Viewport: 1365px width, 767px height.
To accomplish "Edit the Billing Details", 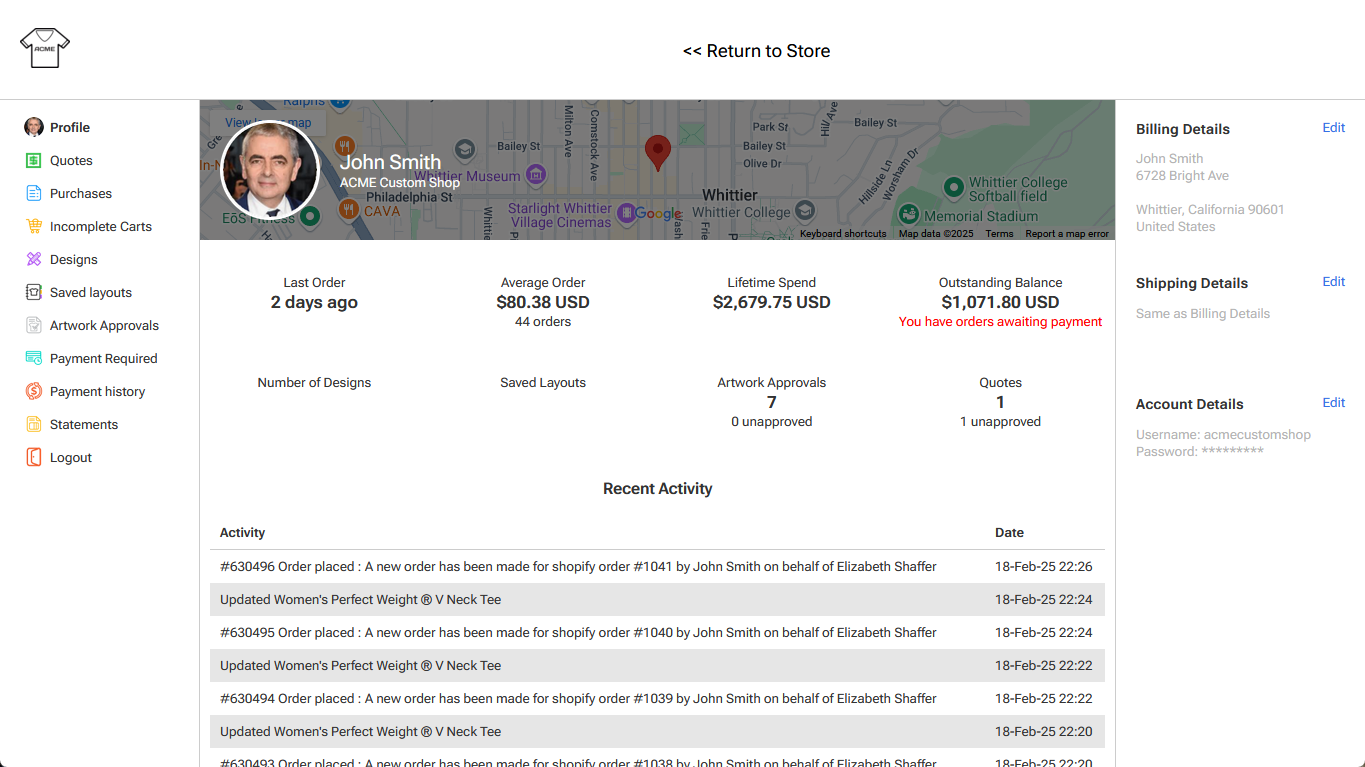I will 1333,128.
